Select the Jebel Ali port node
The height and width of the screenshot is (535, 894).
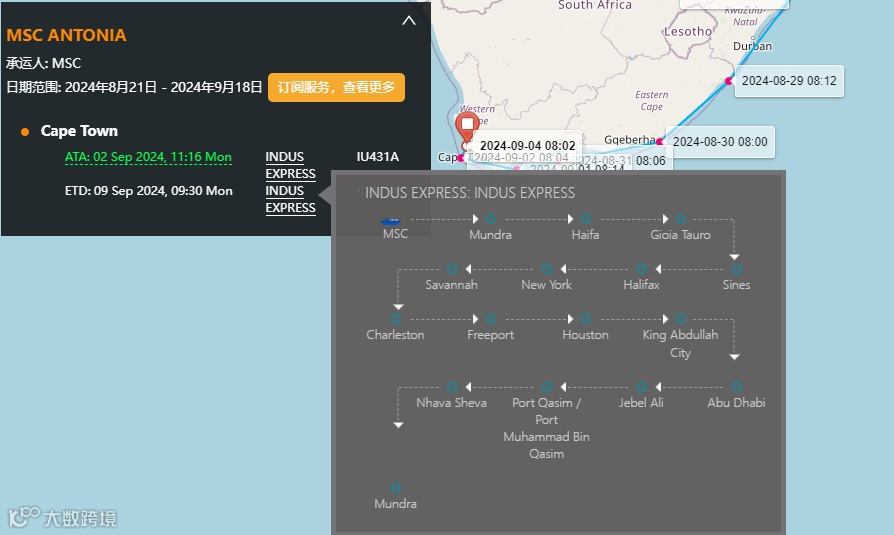(641, 387)
